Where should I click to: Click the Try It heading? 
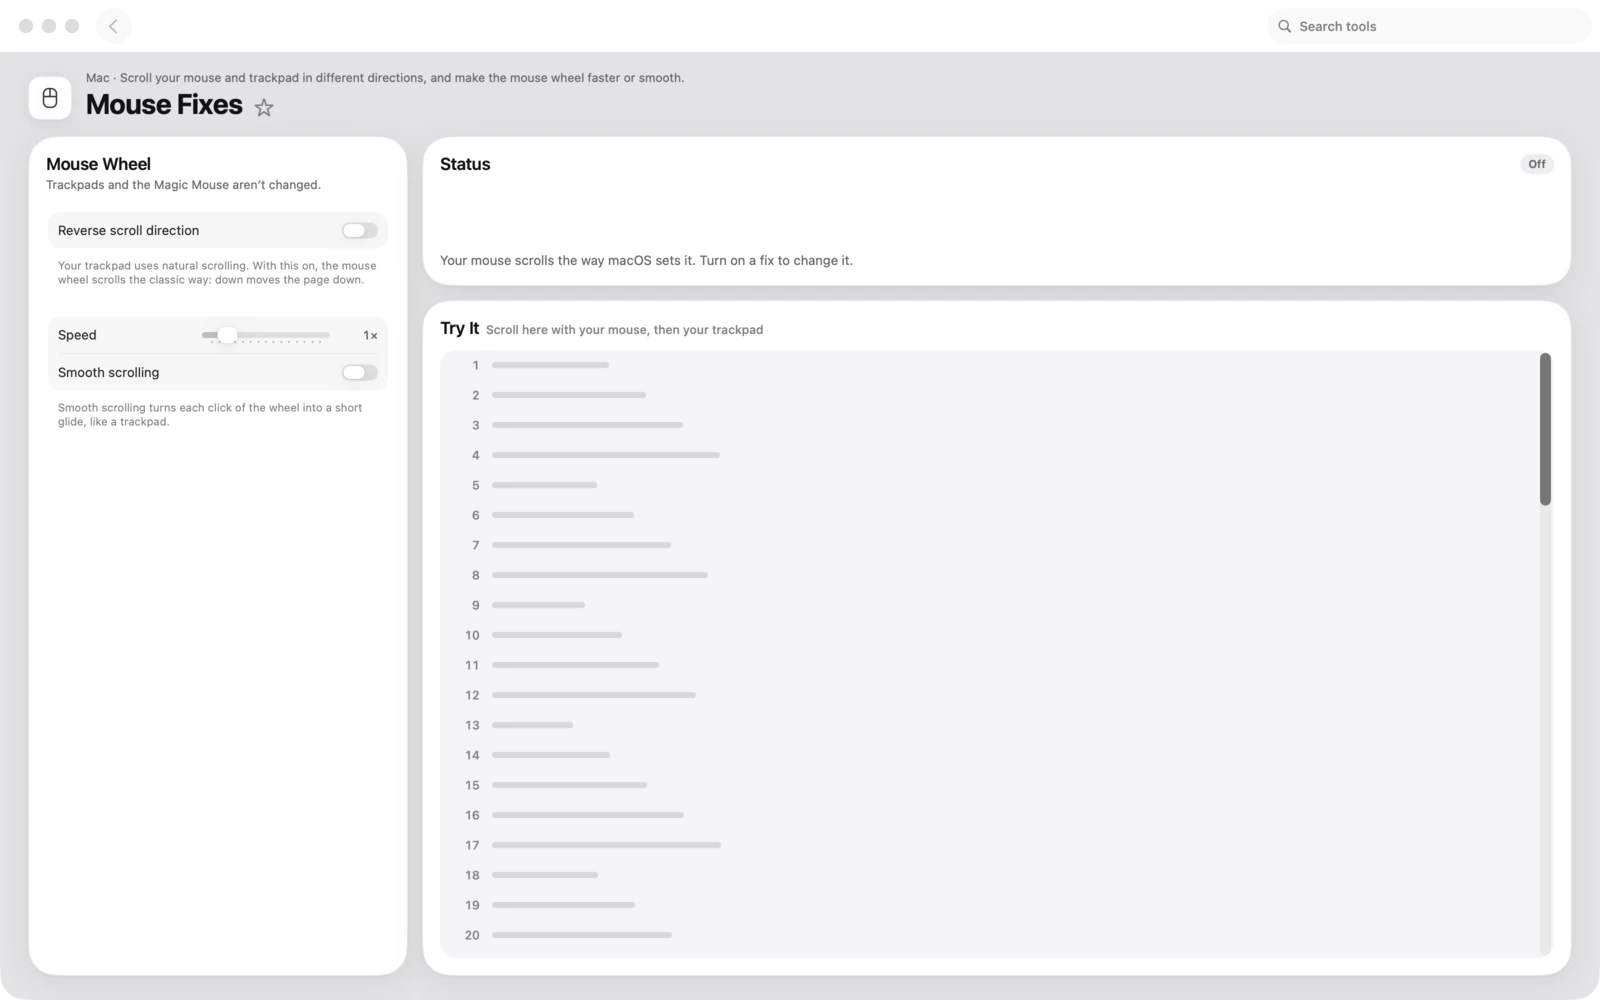[x=460, y=328]
